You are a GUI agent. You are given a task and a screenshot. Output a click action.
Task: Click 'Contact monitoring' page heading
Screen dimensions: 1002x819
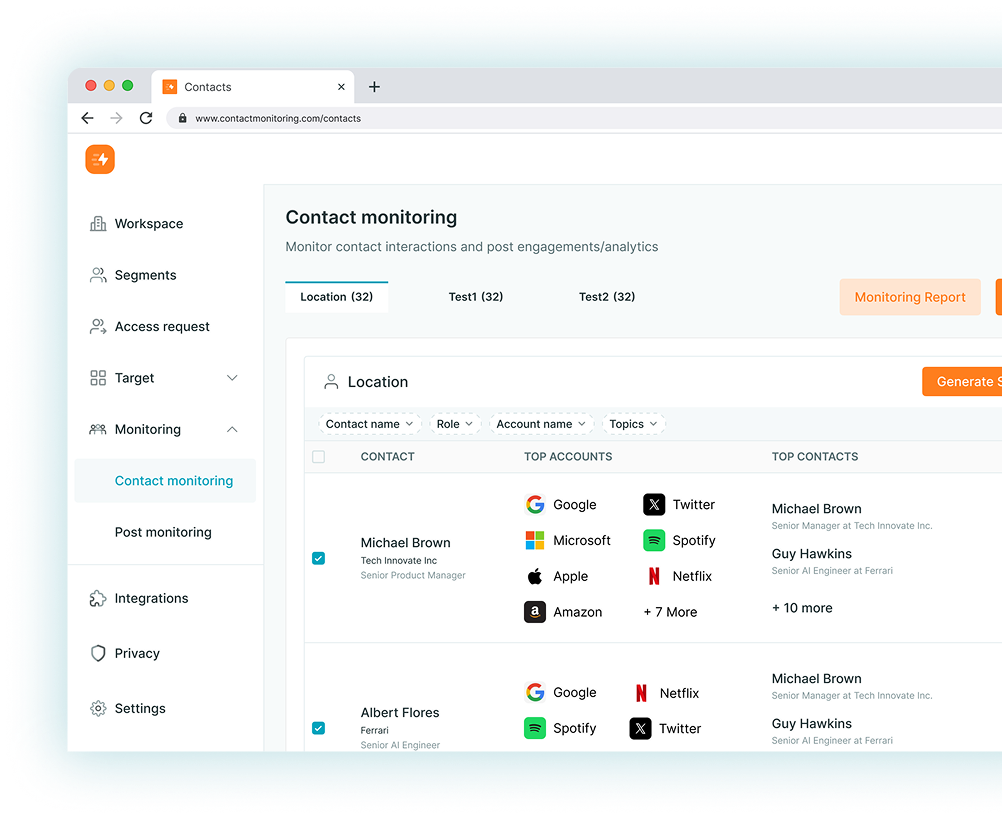(x=371, y=218)
